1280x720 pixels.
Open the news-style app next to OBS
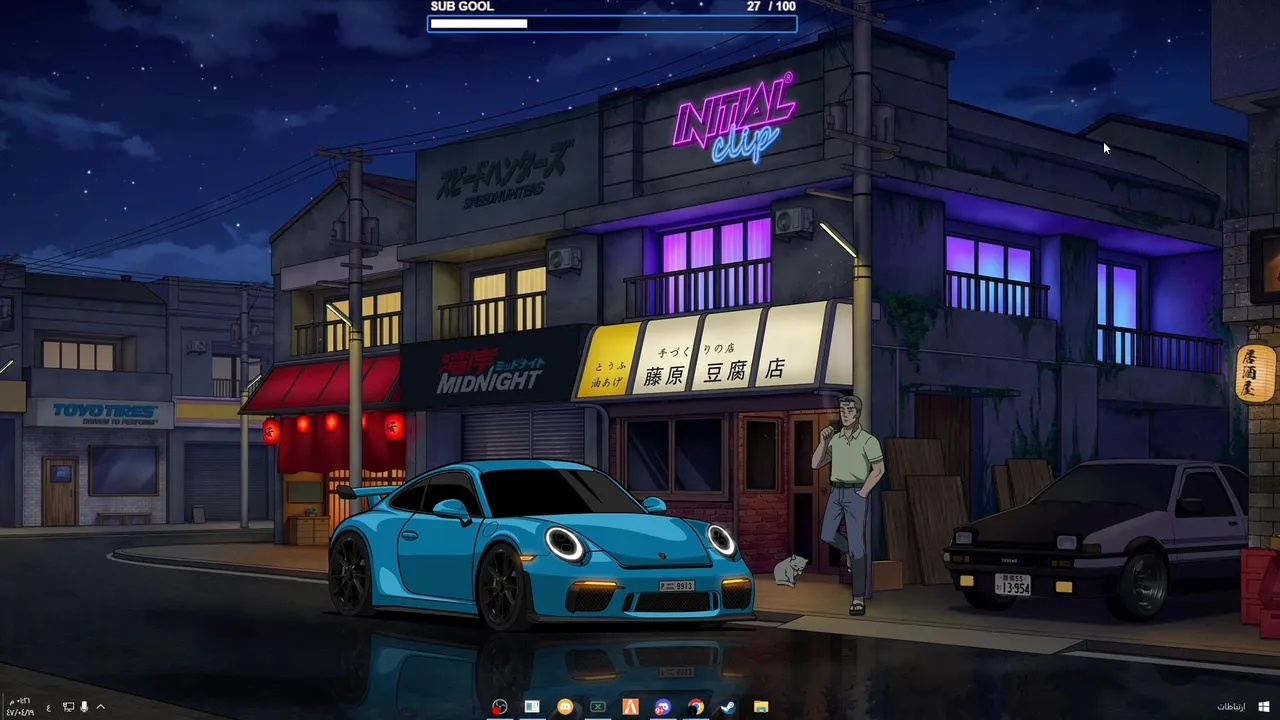coord(532,707)
